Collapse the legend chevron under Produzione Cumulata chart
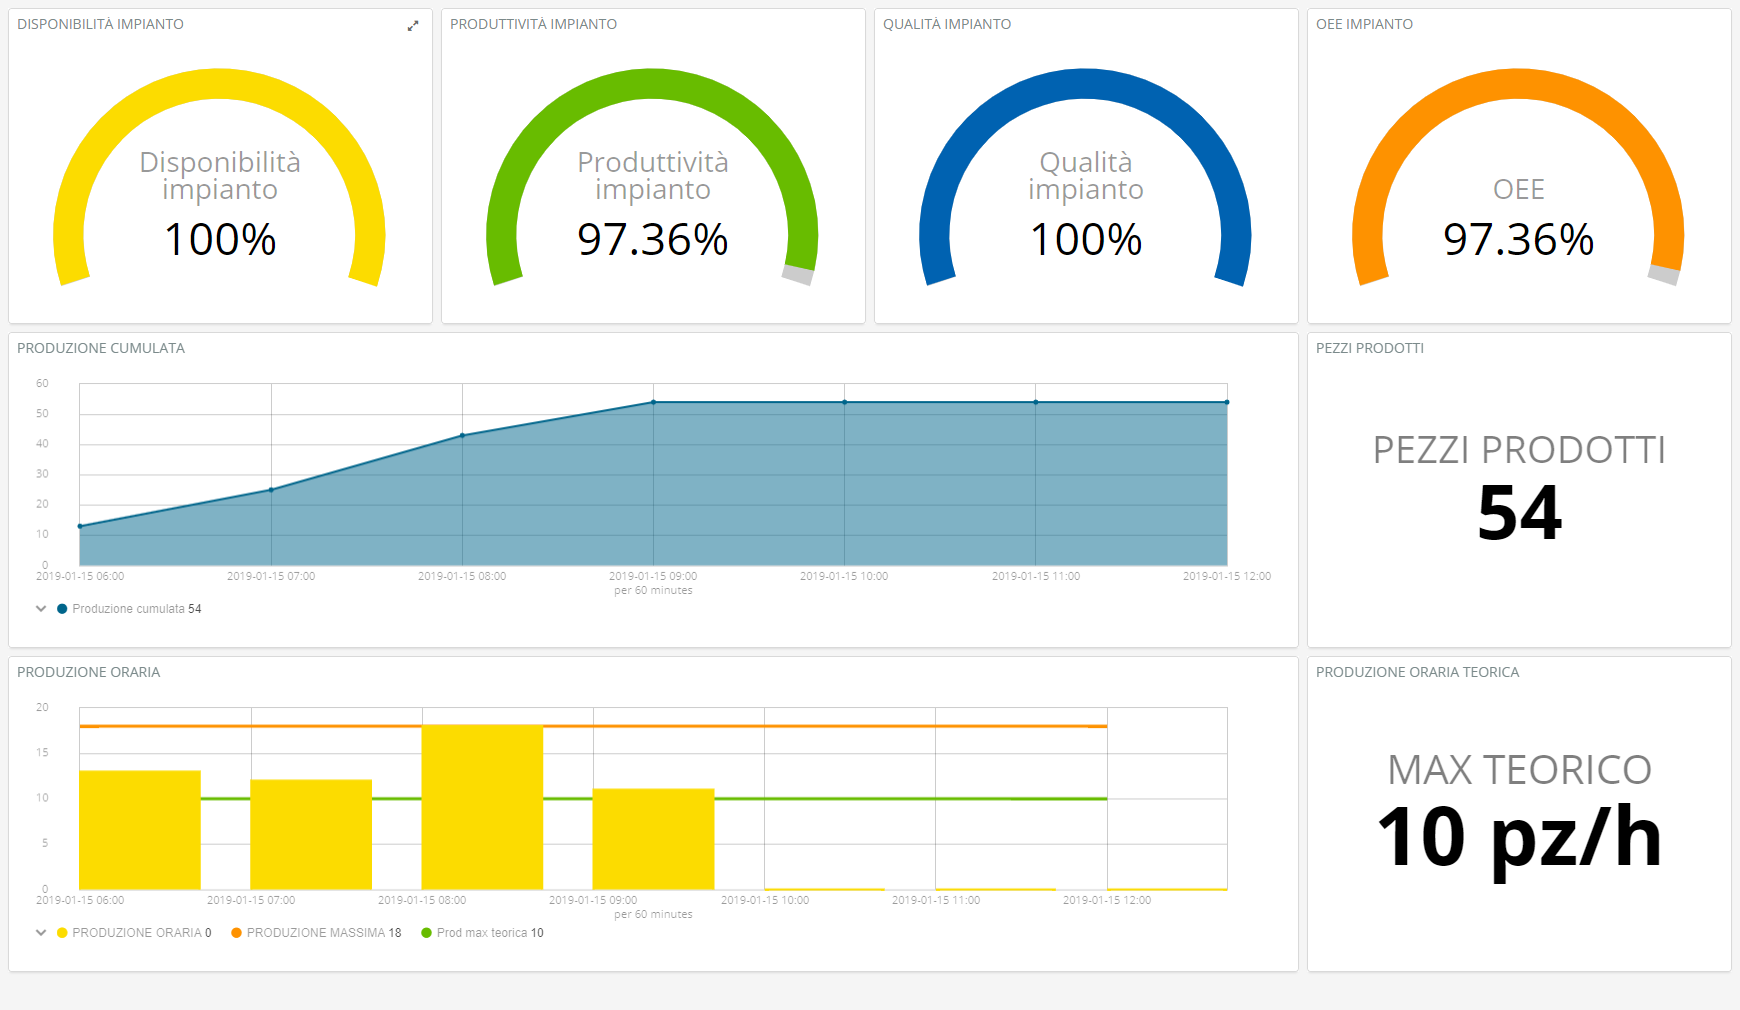1740x1010 pixels. point(41,608)
